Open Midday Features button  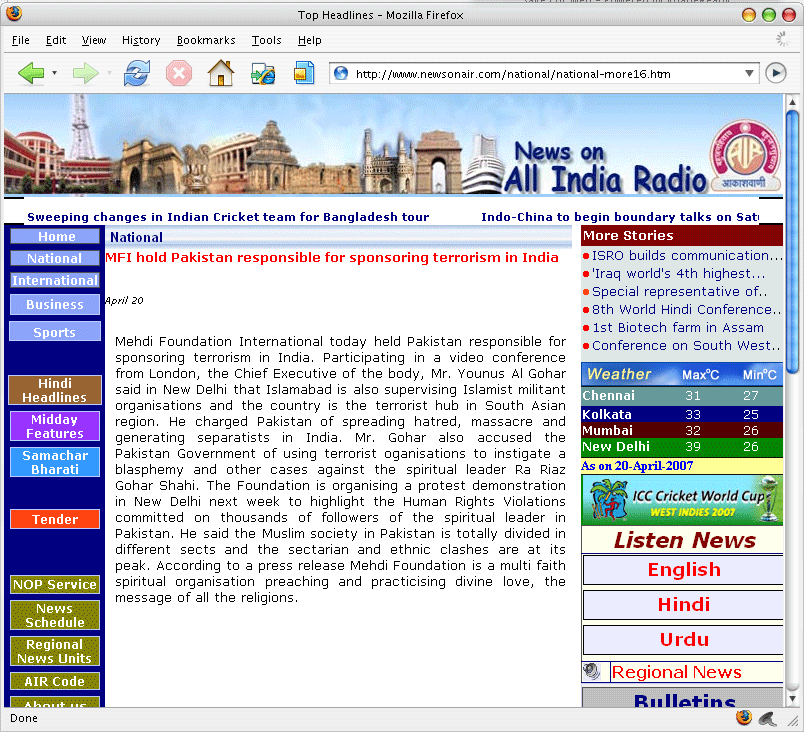tap(55, 426)
